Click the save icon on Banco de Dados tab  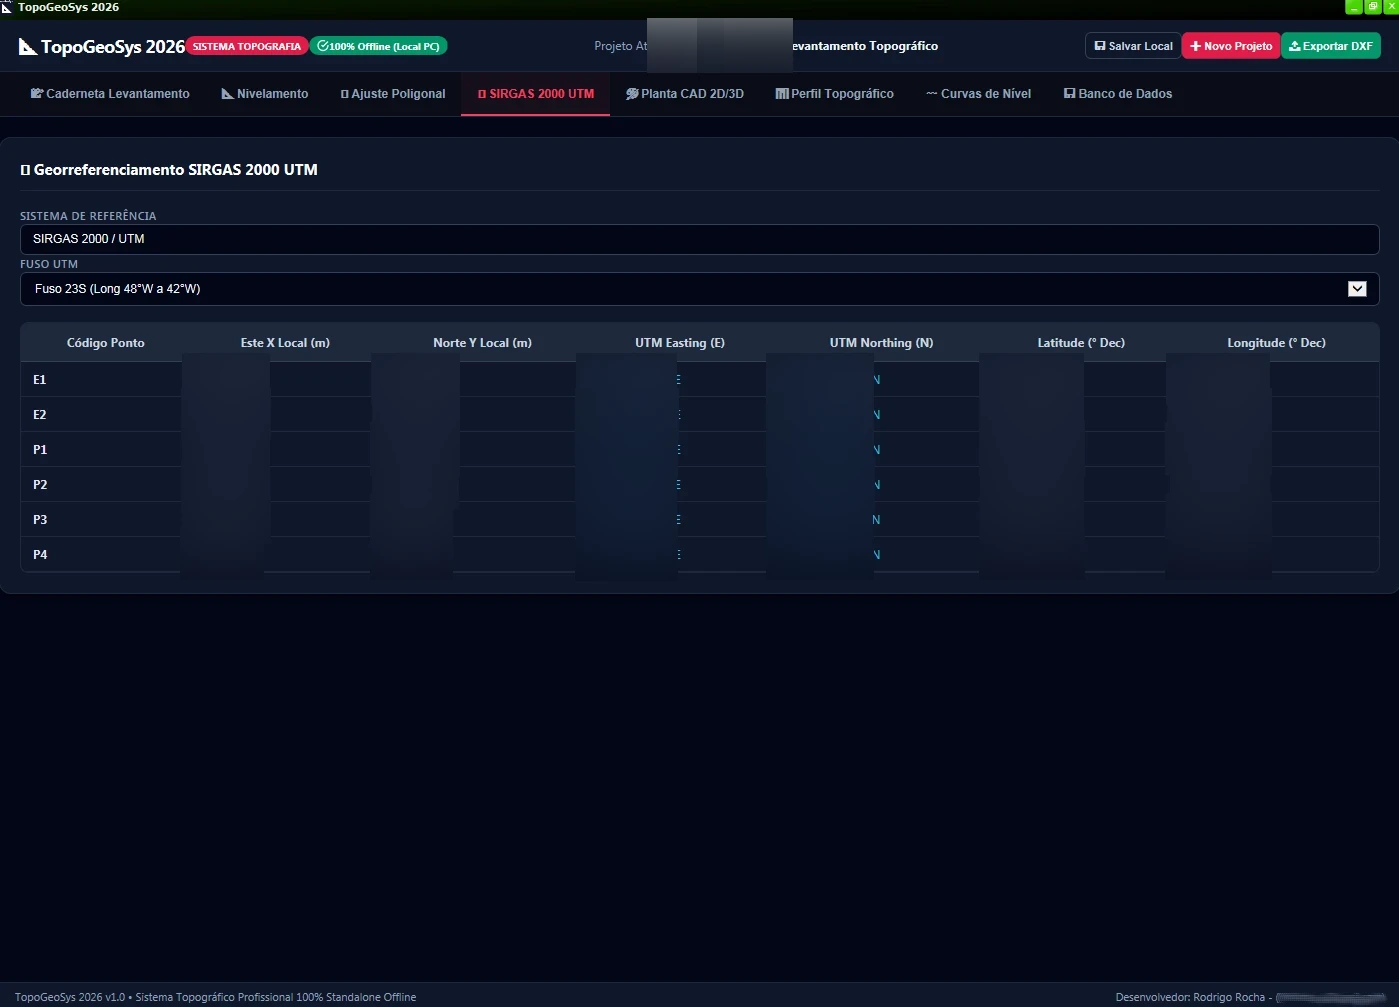pos(1070,94)
